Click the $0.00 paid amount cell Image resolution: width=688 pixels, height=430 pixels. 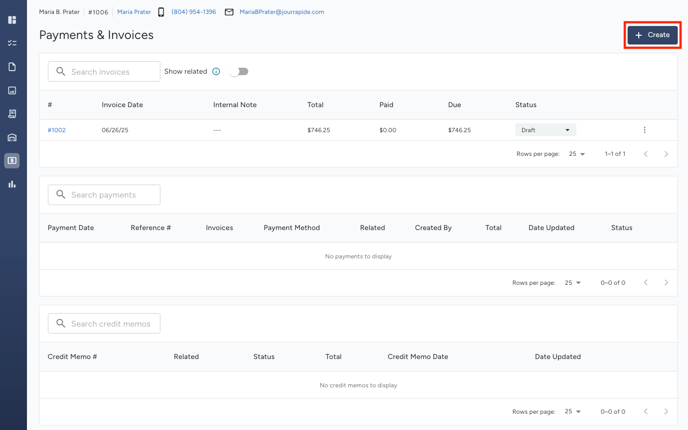click(x=388, y=130)
